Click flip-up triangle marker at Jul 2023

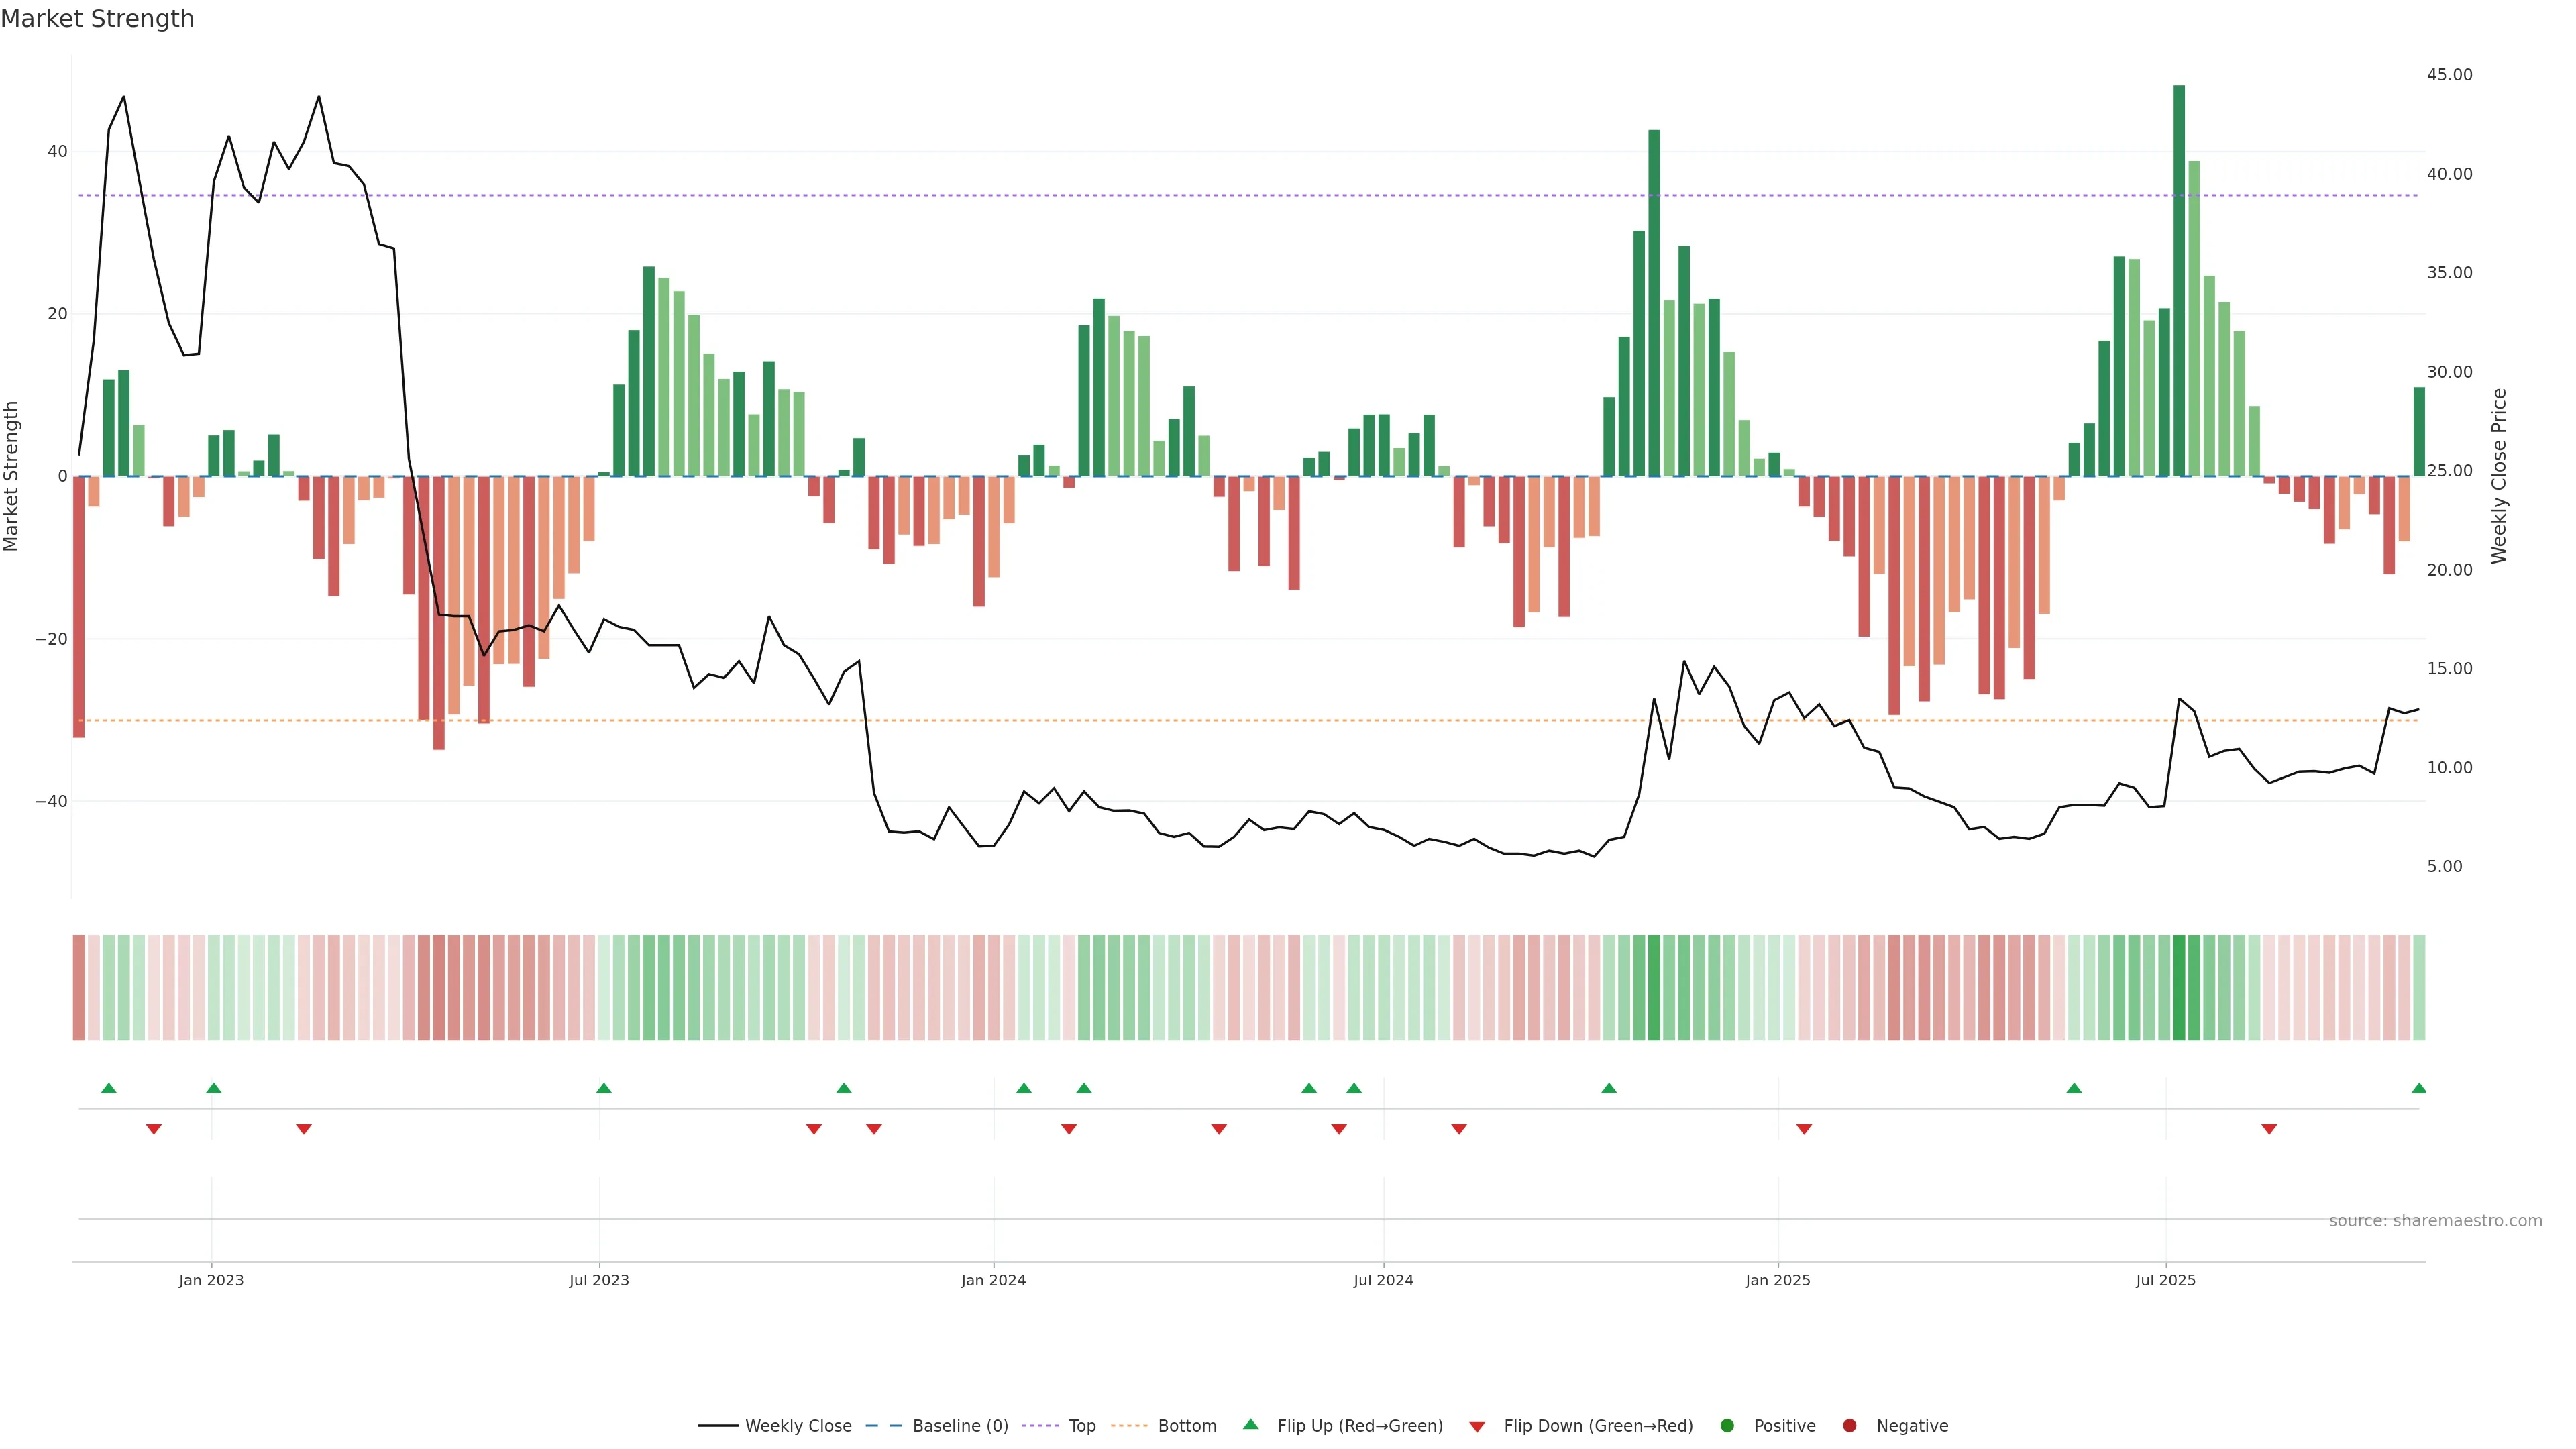pos(603,1088)
